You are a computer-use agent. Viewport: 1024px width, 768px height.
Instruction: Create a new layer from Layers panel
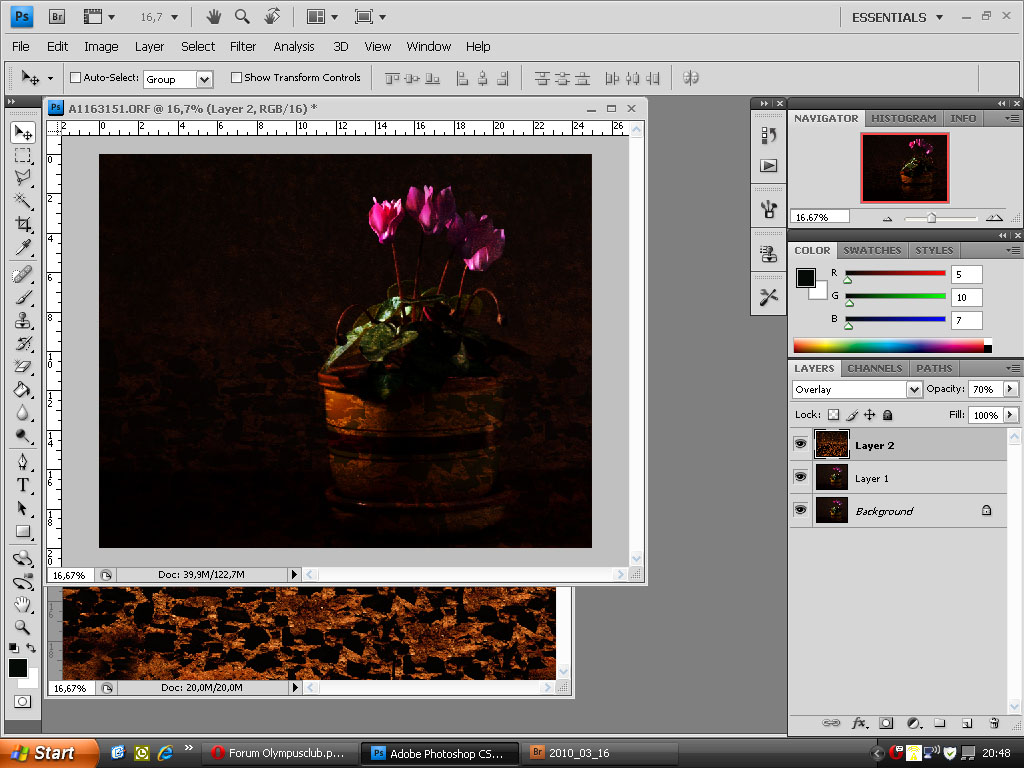(x=967, y=723)
